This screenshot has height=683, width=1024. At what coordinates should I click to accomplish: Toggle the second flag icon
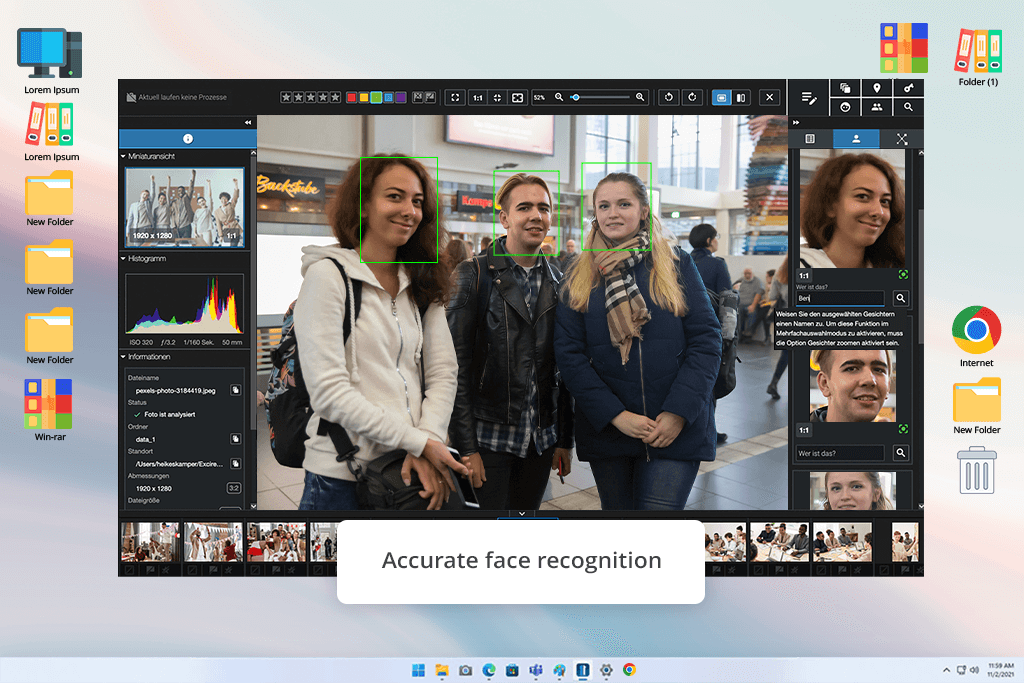[x=430, y=97]
